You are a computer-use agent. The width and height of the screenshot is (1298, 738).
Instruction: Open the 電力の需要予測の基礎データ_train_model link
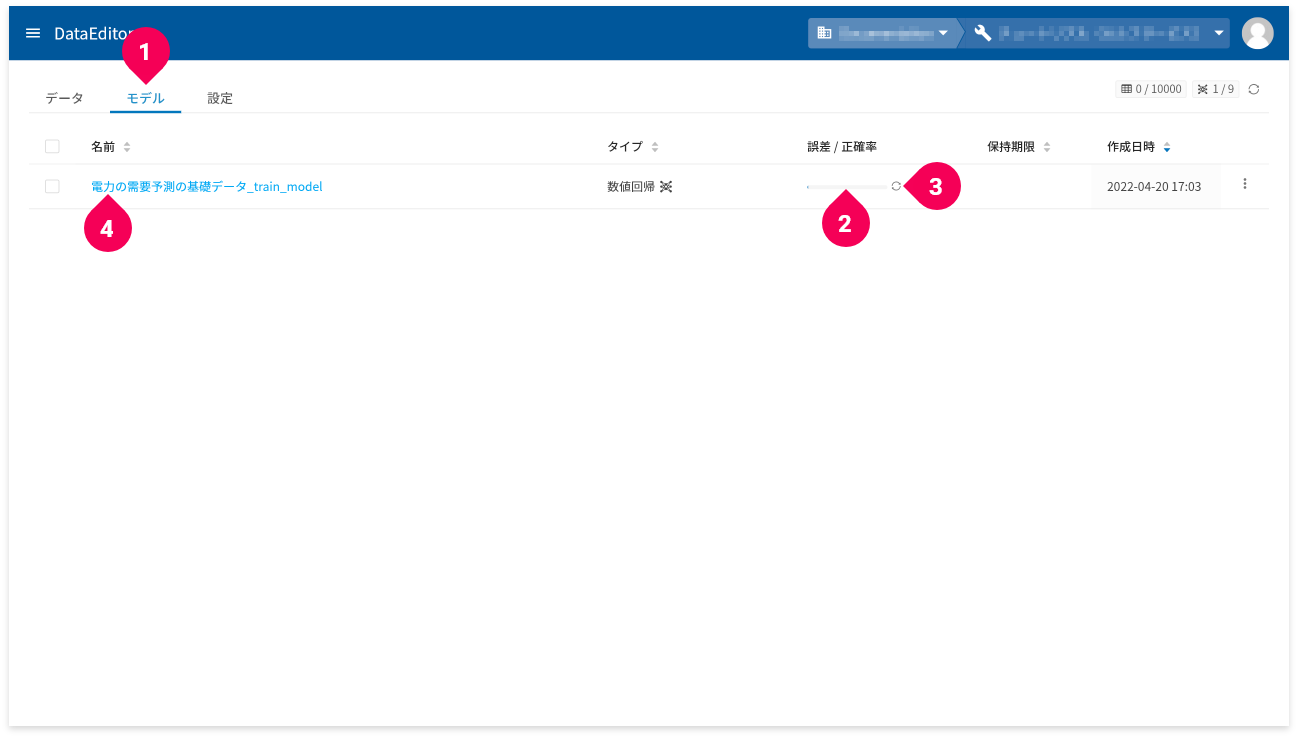tap(207, 186)
